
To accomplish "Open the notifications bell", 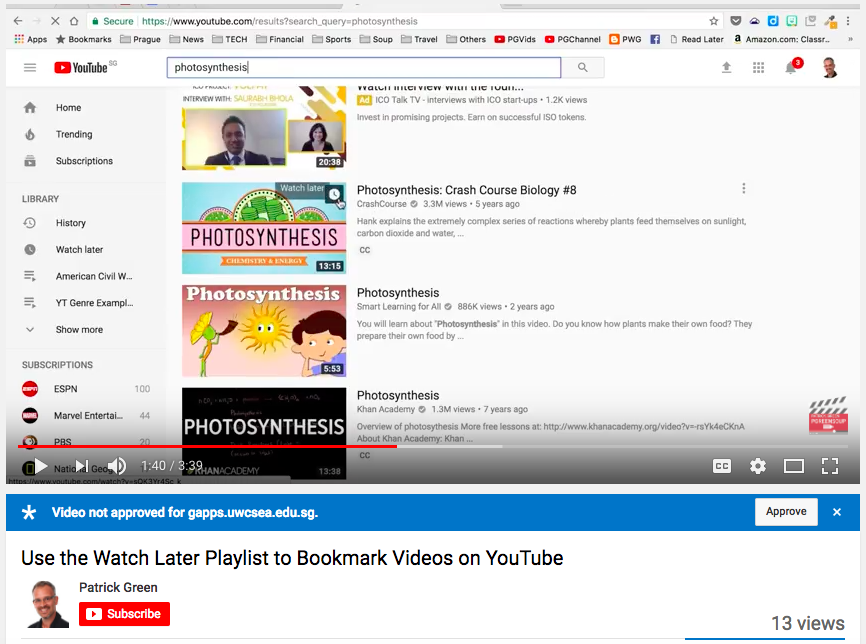I will [x=791, y=67].
